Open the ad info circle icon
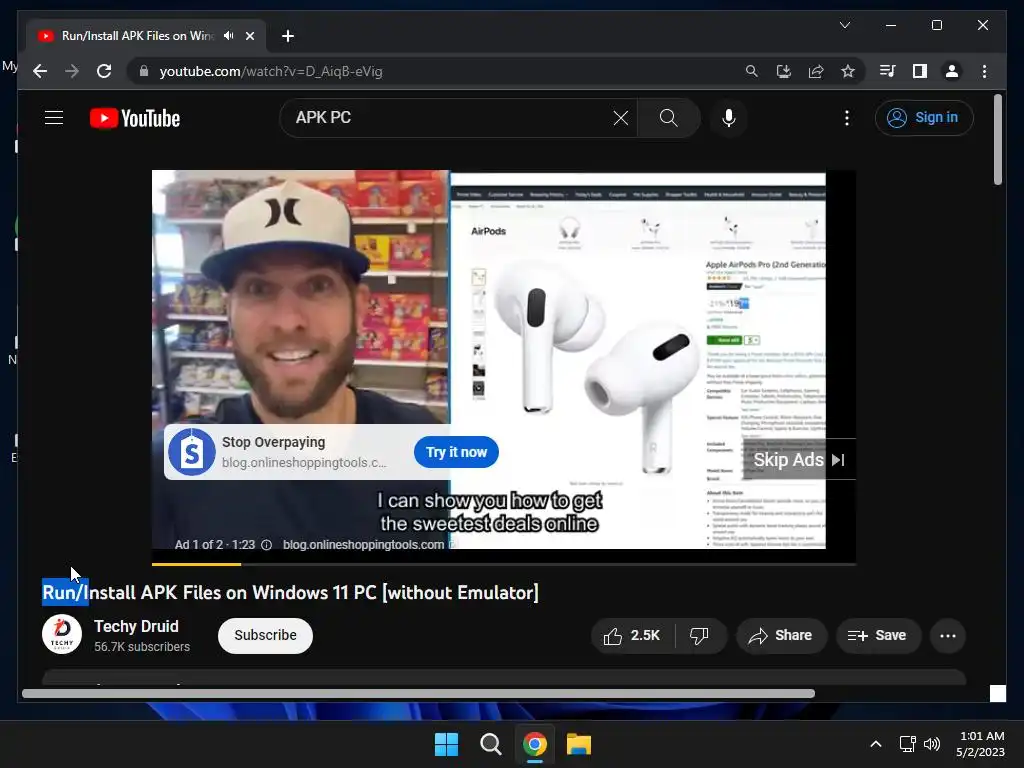Screen dimensions: 1024x768 (266, 545)
